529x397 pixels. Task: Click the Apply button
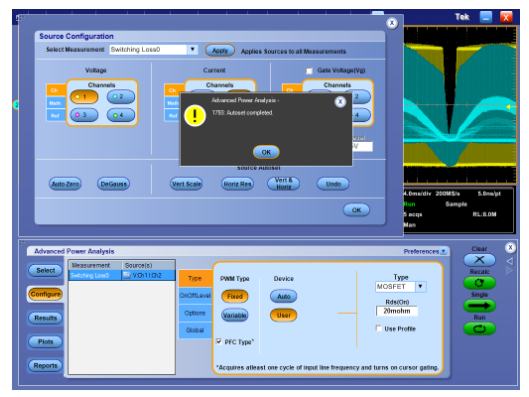pyautogui.click(x=220, y=51)
